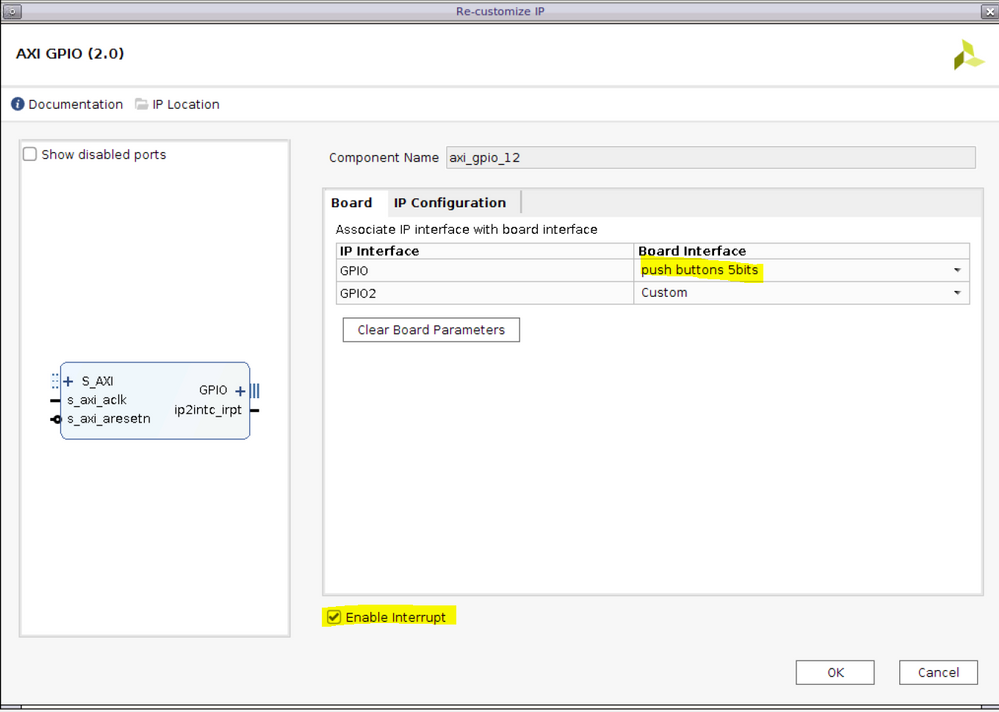Enable Show disabled ports
This screenshot has width=999, height=712.
(x=29, y=154)
